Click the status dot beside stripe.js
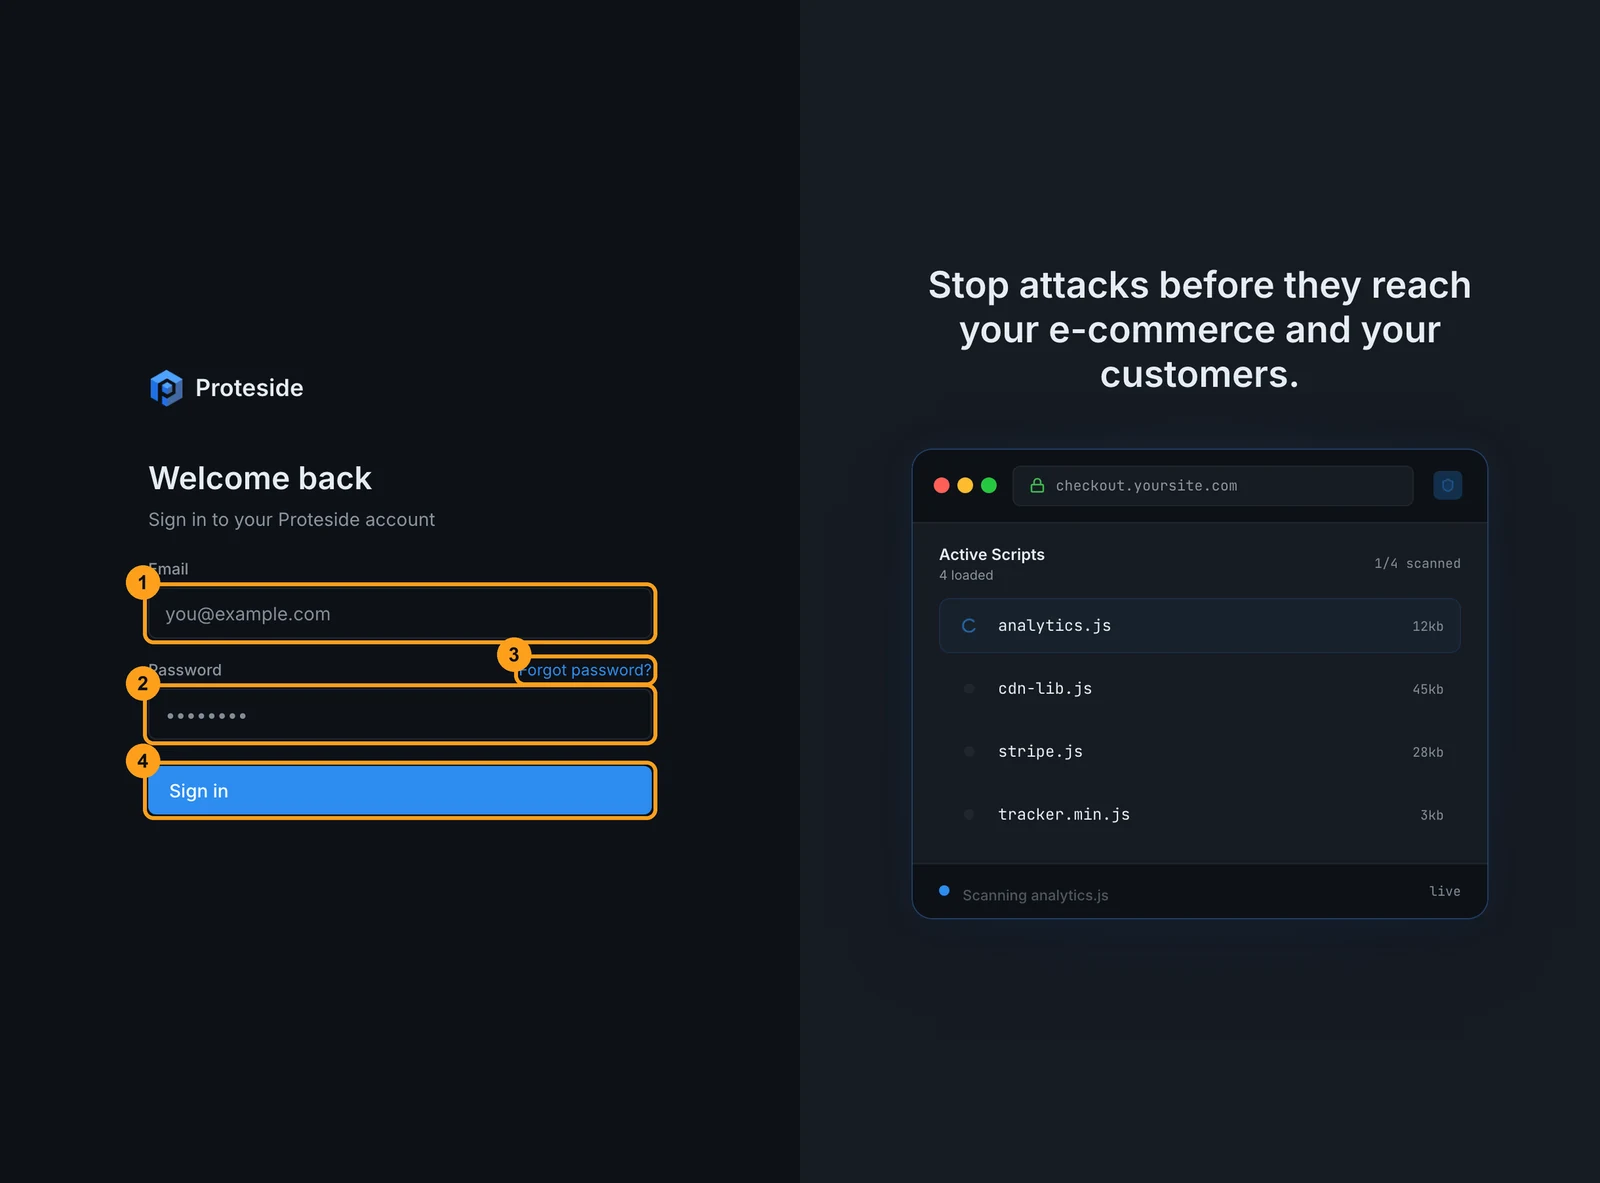This screenshot has height=1183, width=1600. (x=968, y=752)
